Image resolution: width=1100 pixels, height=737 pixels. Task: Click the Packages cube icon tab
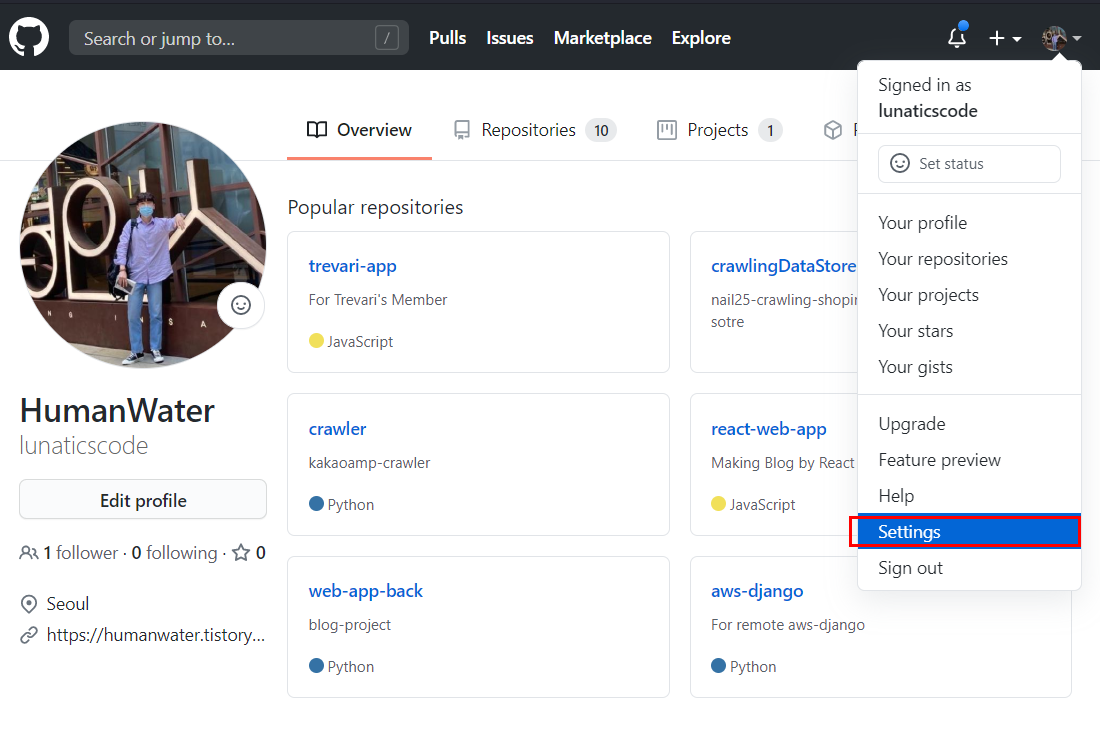pos(833,130)
